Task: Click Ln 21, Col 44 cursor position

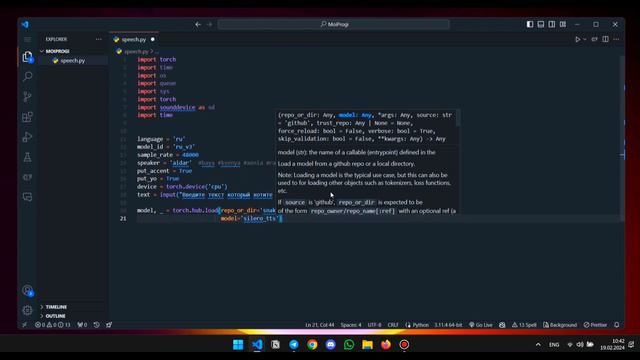Action: [x=319, y=325]
